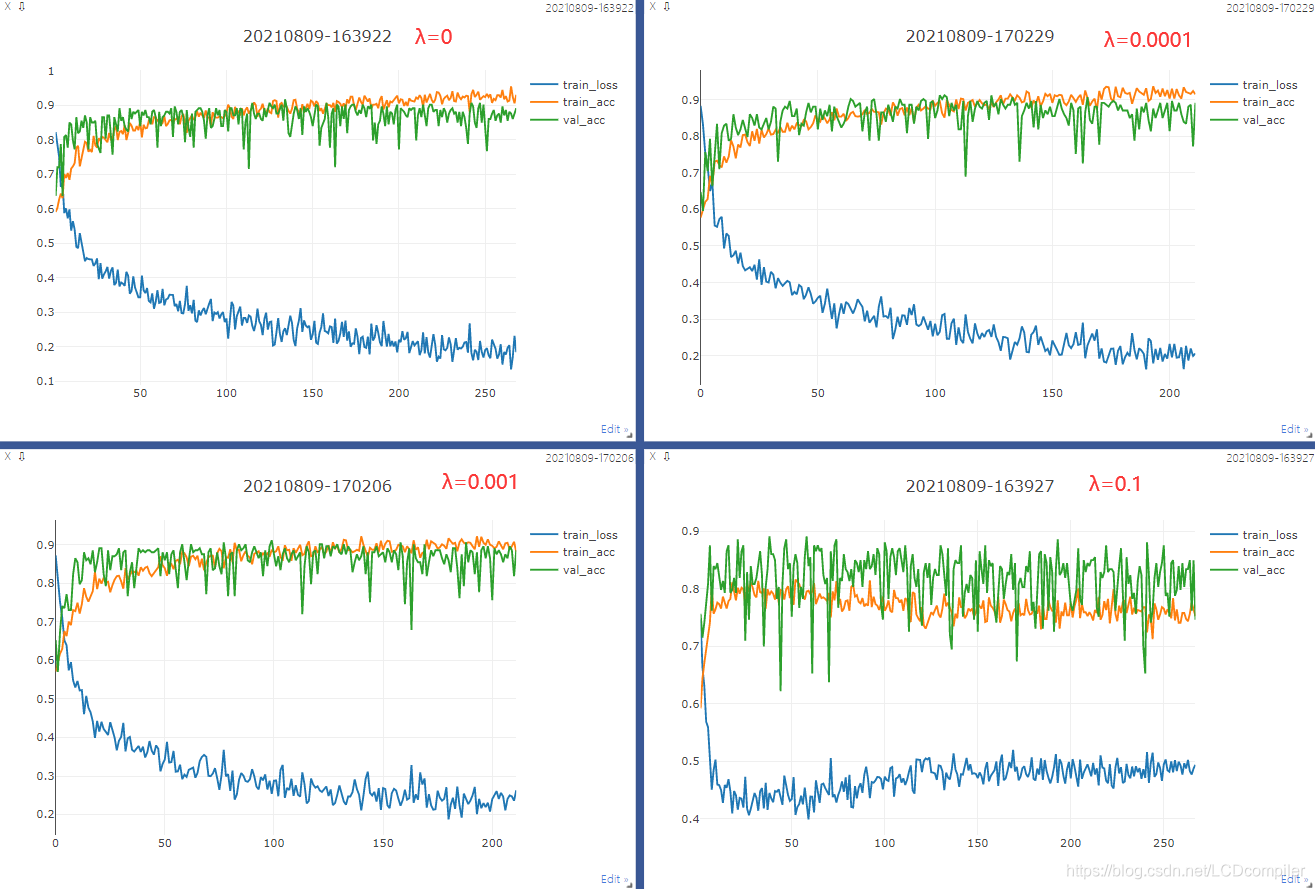This screenshot has width=1315, height=889.
Task: Click resize handle of 20210809-170206 pane
Action: click(628, 883)
